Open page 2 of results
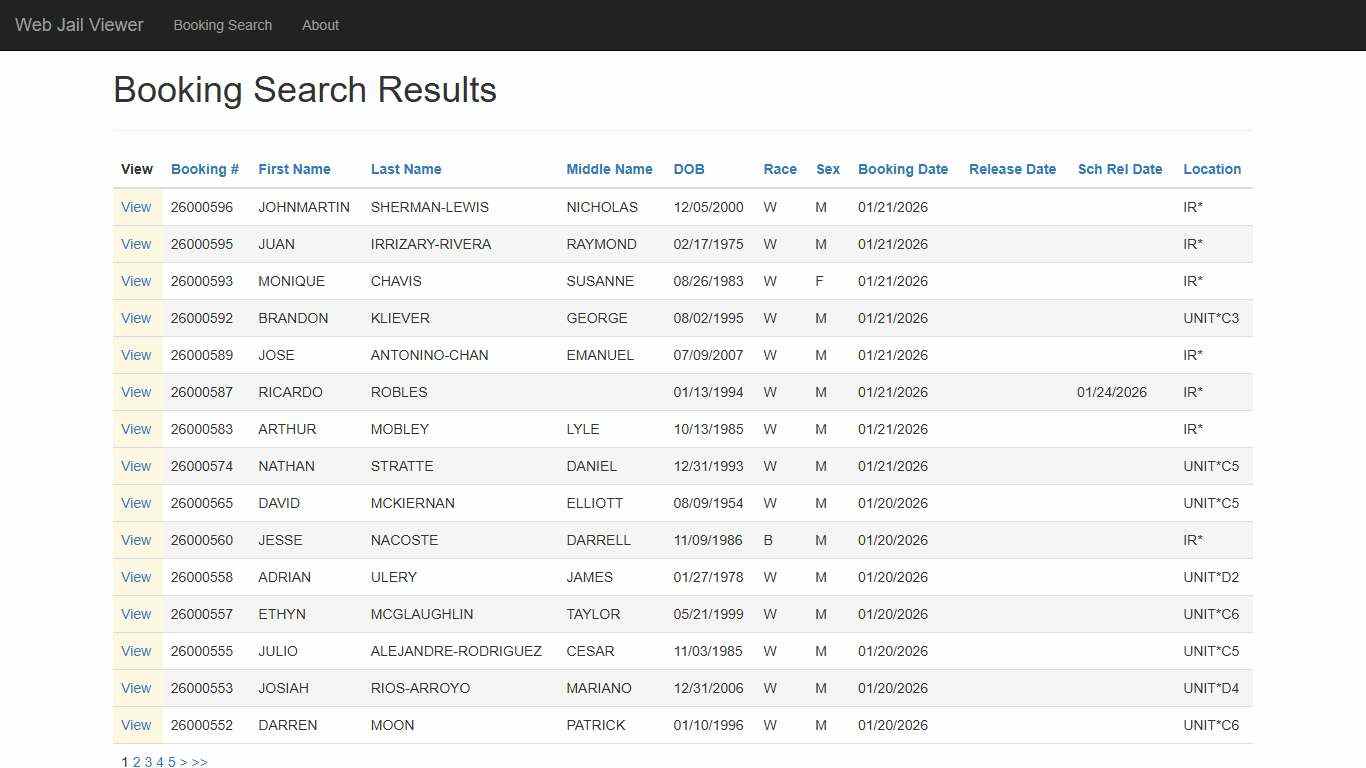Screen dimensions: 1366x768 coord(135,761)
